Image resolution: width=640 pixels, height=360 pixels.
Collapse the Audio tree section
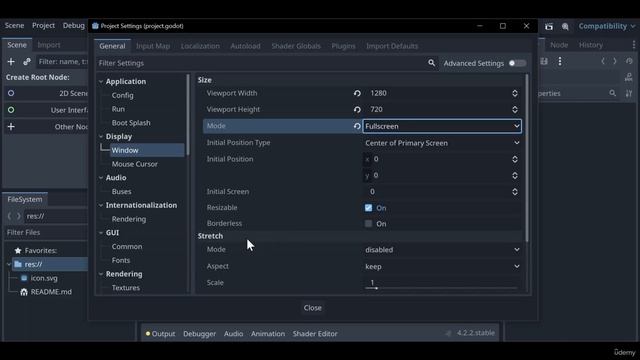click(x=101, y=178)
